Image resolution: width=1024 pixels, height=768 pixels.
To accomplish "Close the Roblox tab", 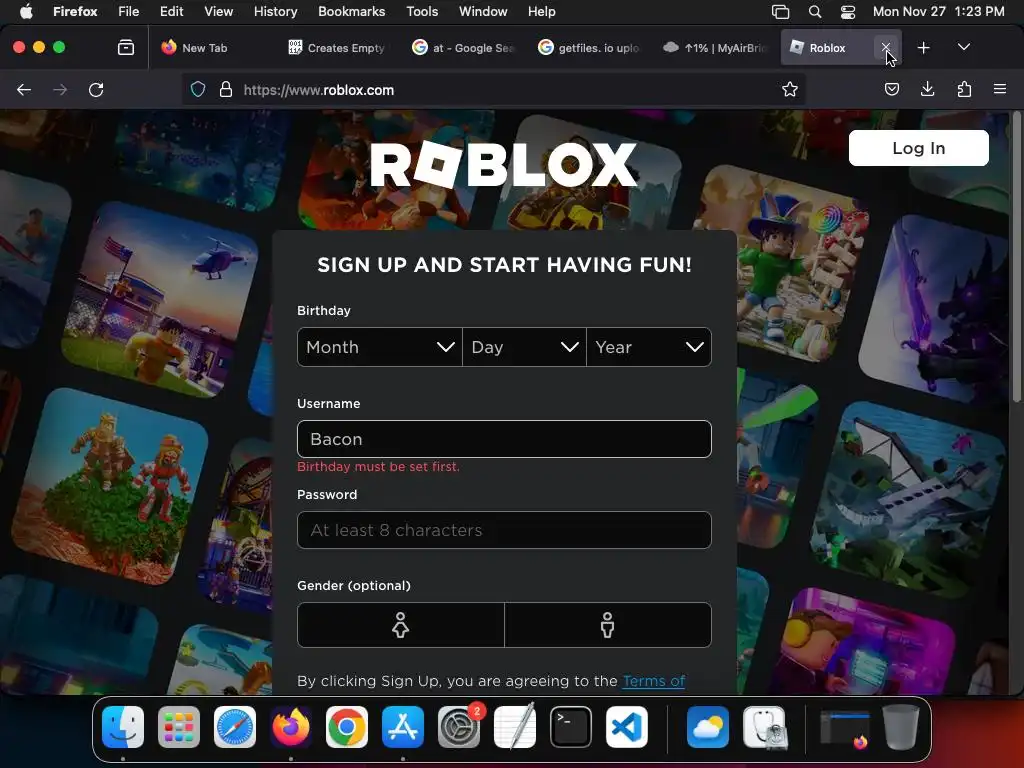I will pos(886,48).
